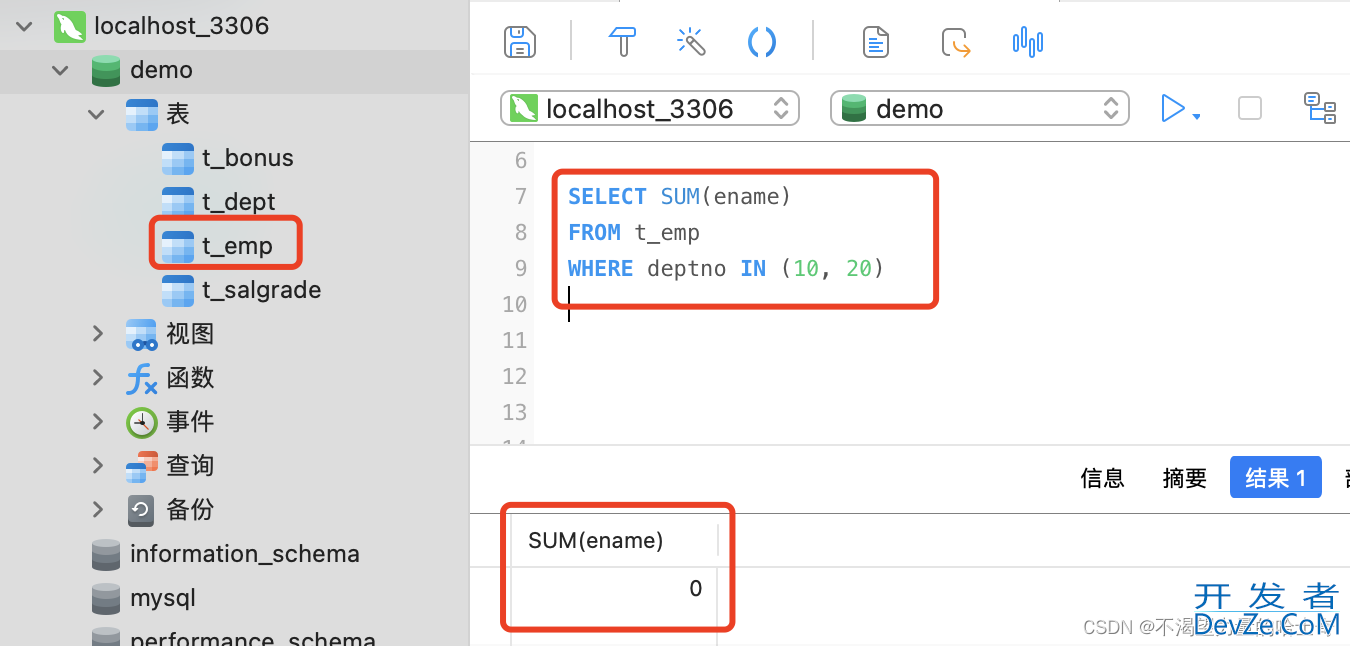Click the Beautify SQL magic wand icon

(x=691, y=42)
